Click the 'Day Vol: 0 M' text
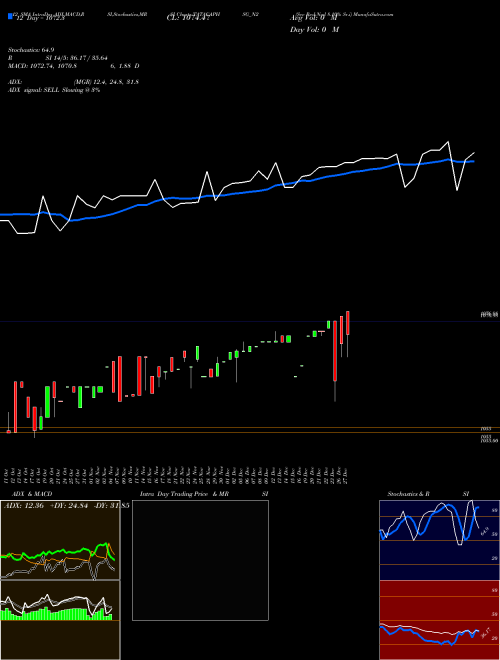The height and width of the screenshot is (660, 500). (x=314, y=30)
